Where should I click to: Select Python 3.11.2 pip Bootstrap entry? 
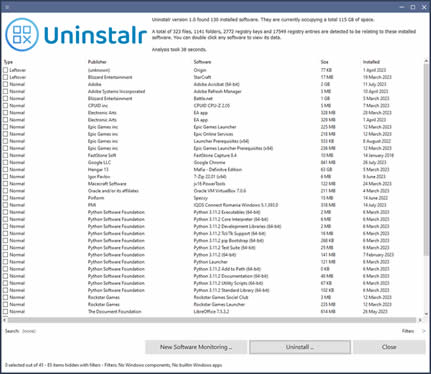[228, 240]
